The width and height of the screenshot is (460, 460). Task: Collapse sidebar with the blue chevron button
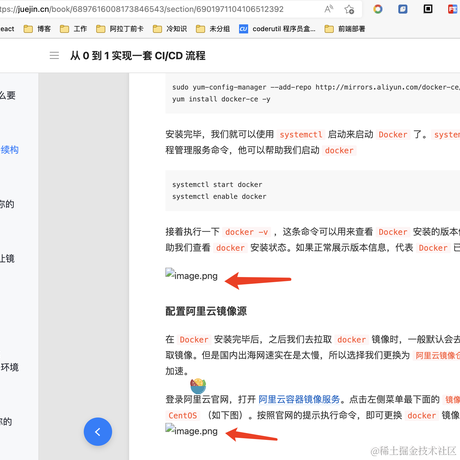[98, 432]
